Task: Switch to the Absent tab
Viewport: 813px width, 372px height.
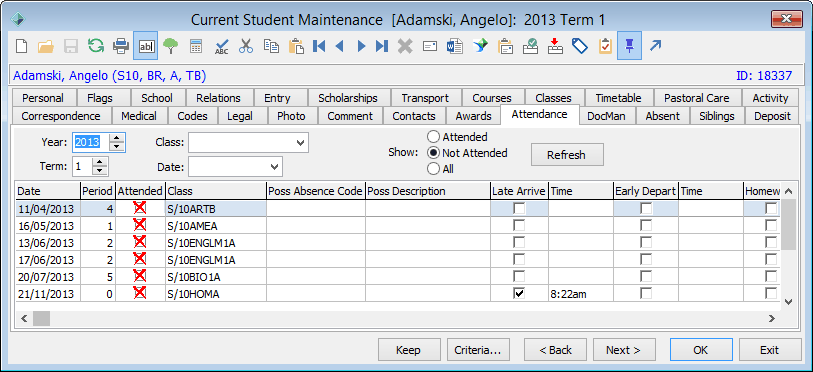Action: pos(663,116)
